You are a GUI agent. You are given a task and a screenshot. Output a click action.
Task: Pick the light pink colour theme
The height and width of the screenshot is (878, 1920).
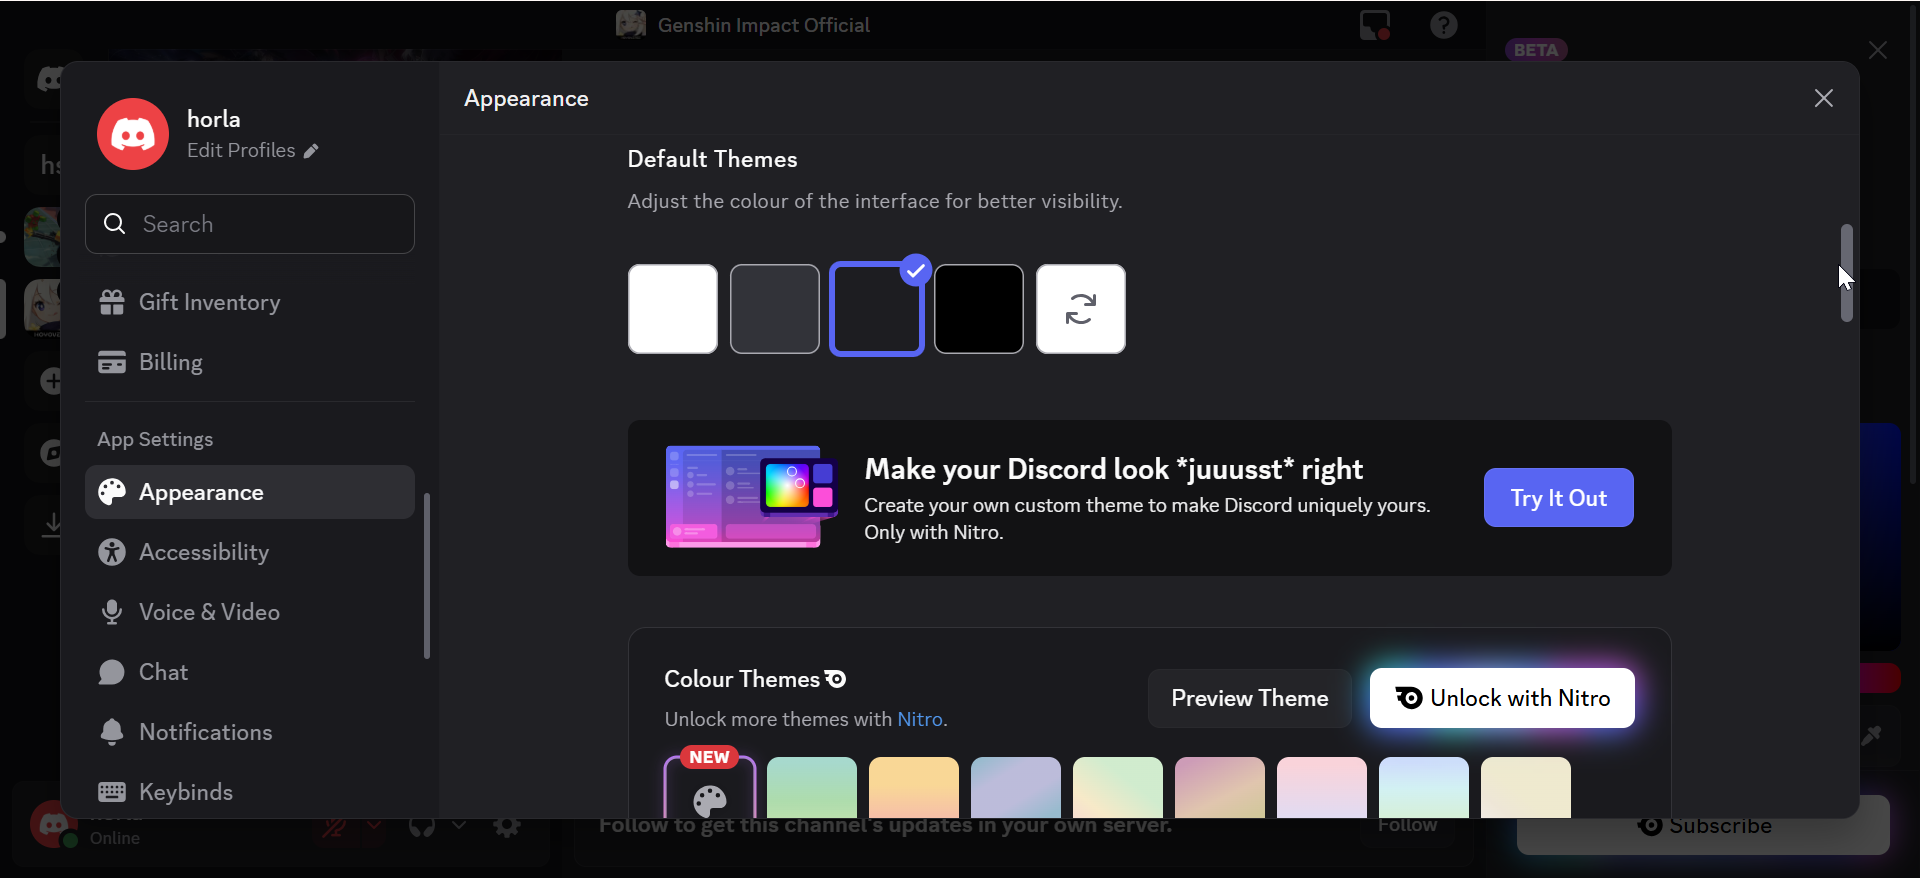tap(1322, 788)
